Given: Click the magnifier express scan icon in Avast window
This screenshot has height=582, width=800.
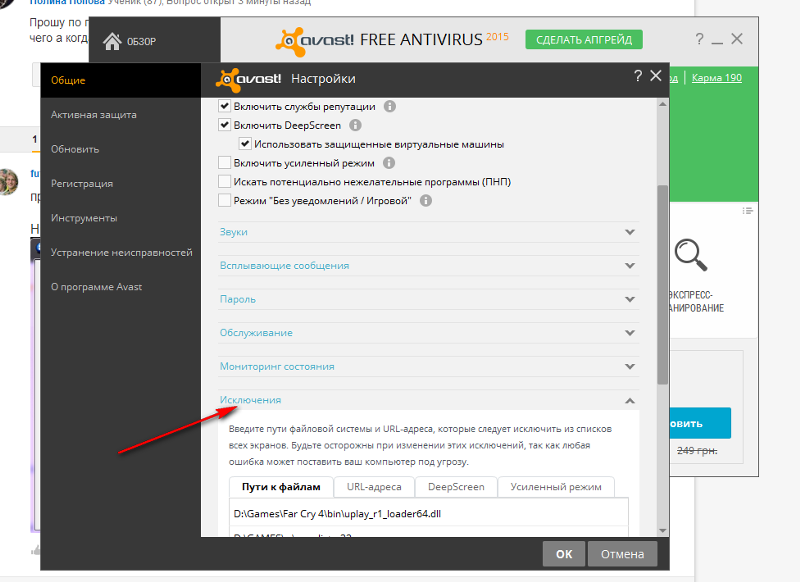Looking at the screenshot, I should click(690, 255).
